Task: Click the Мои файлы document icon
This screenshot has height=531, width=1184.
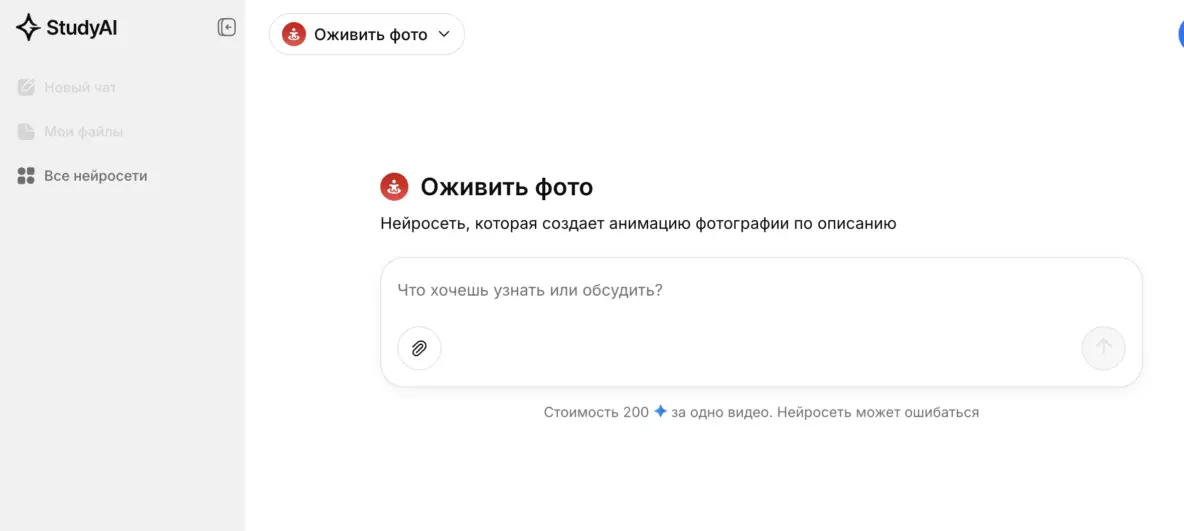Action: [x=27, y=132]
